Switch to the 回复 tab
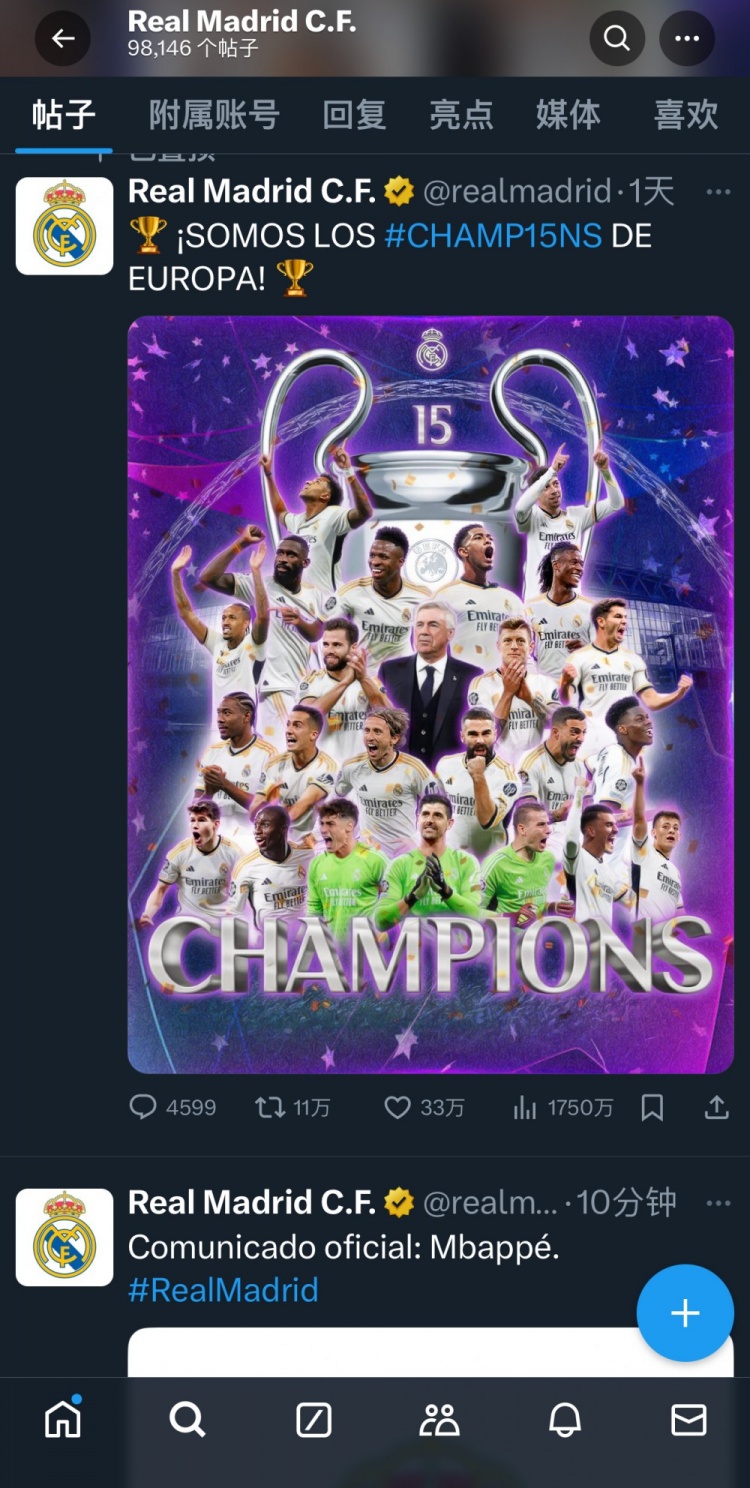 click(354, 115)
